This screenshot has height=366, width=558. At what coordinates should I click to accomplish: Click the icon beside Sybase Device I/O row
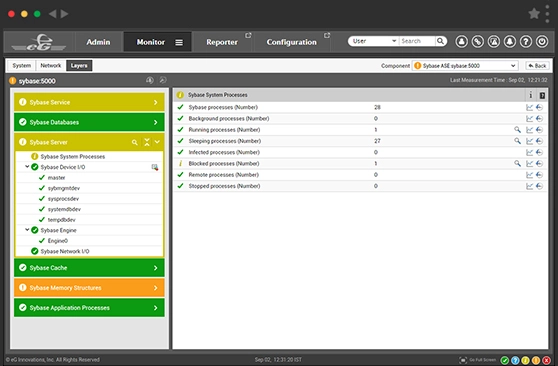[x=154, y=167]
